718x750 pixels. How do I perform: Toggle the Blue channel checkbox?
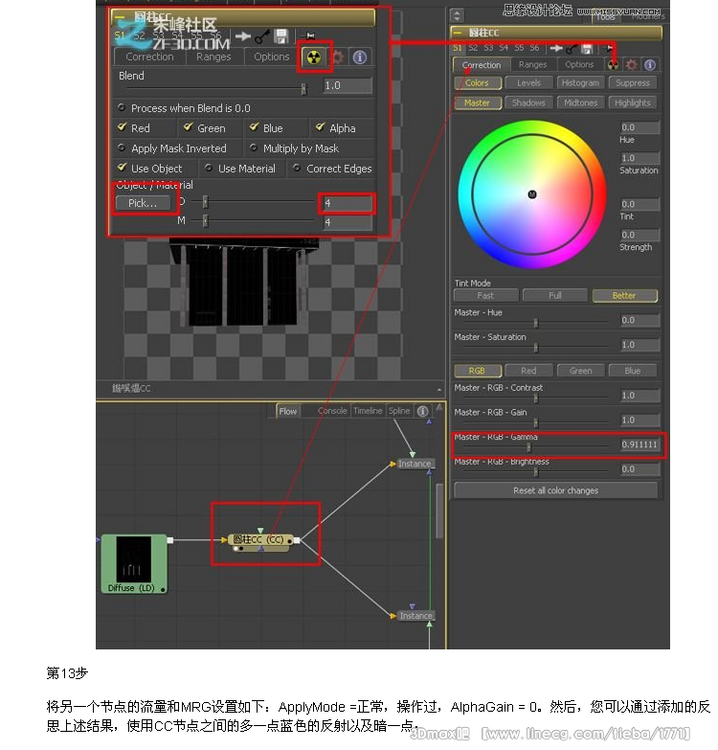tap(254, 127)
